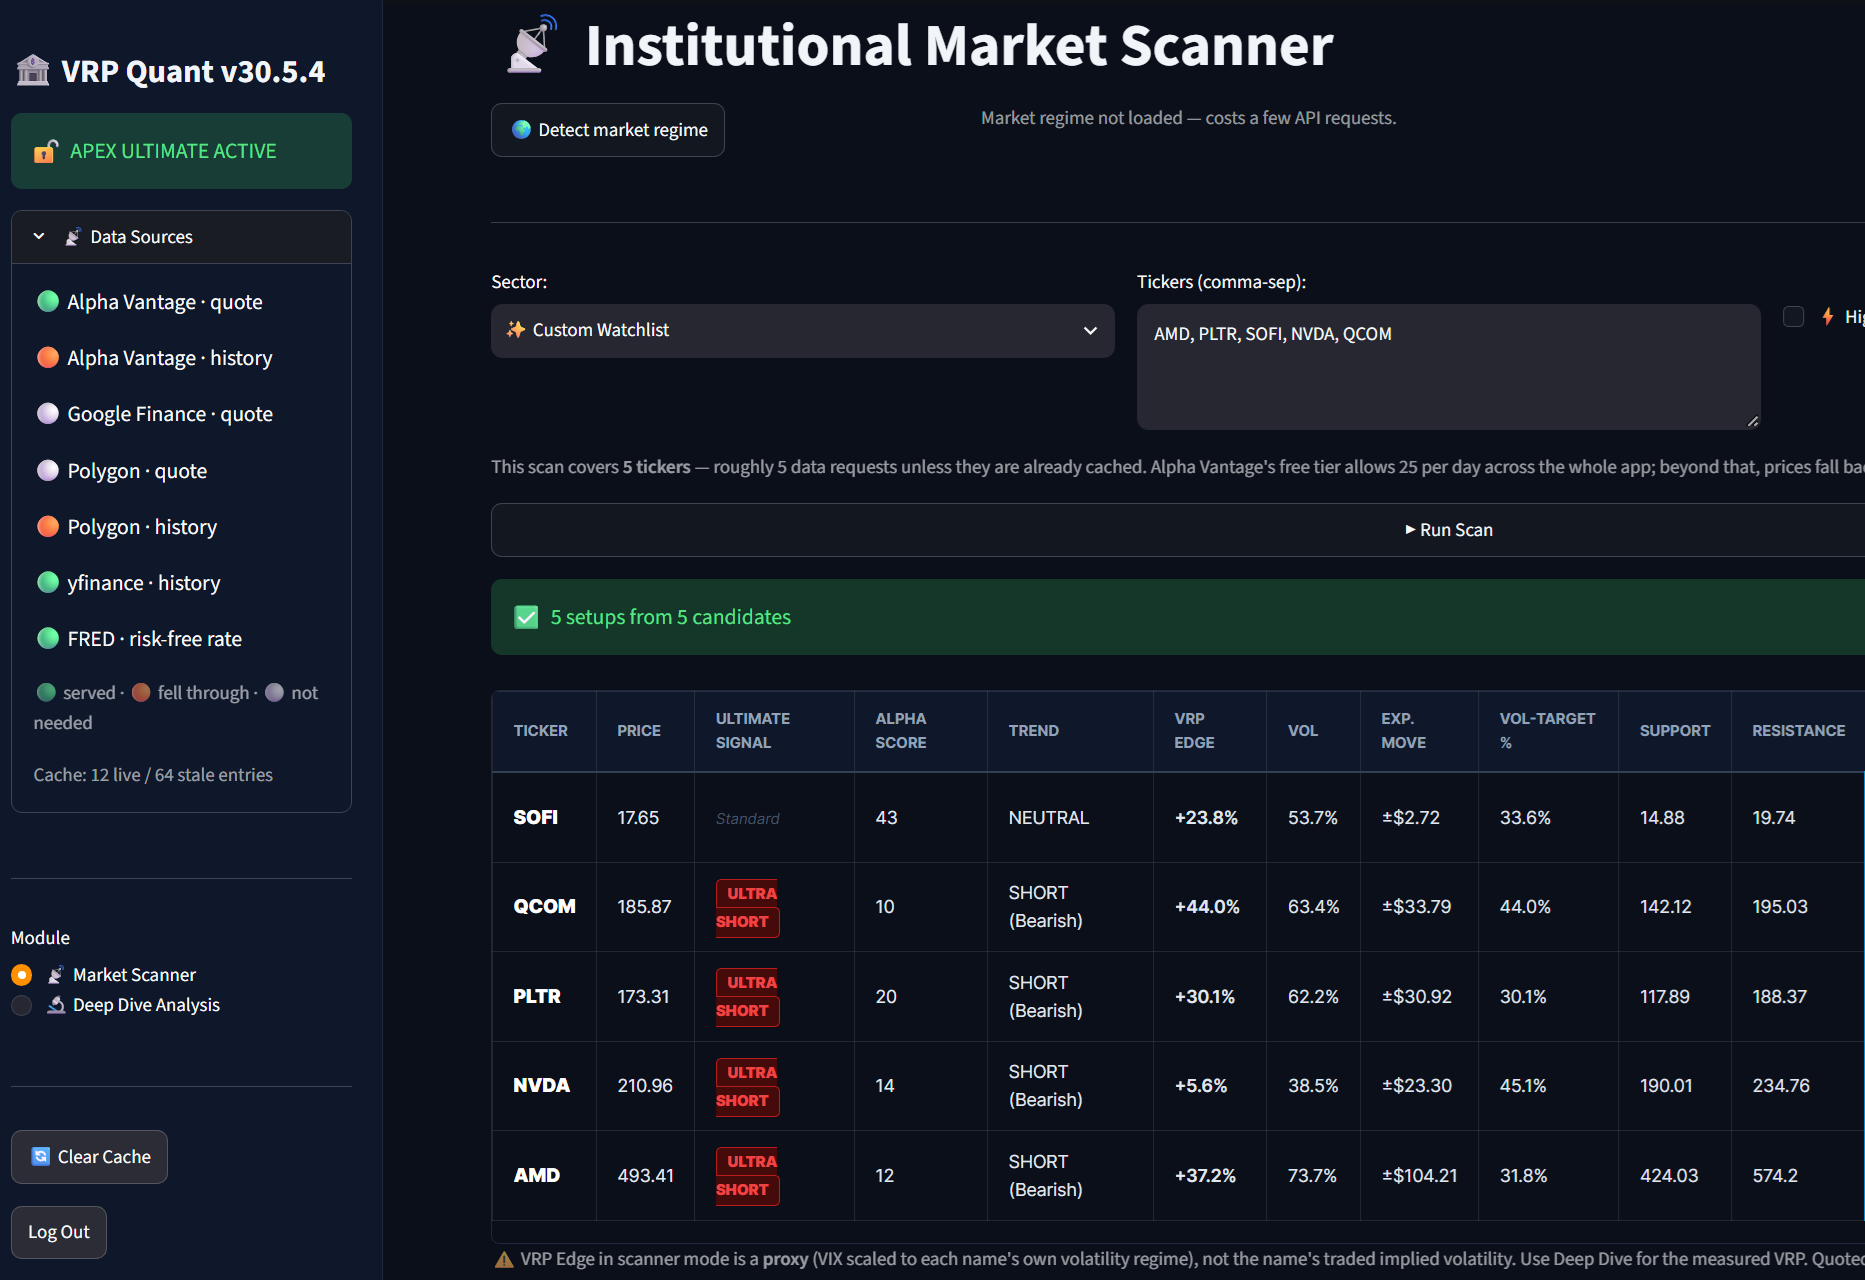
Task: Click the globe icon in Detect market regime
Action: 521,129
